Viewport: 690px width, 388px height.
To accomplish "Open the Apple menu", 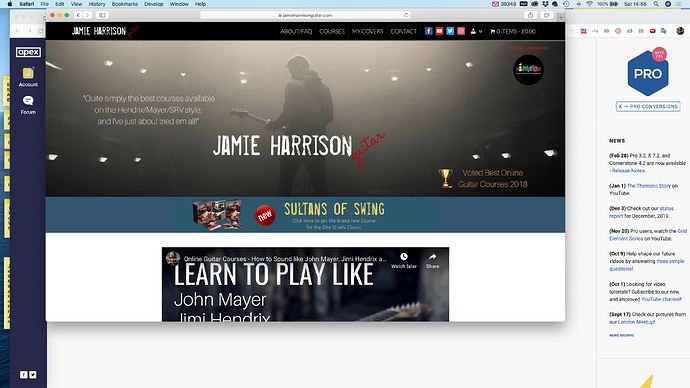I will pos(10,4).
